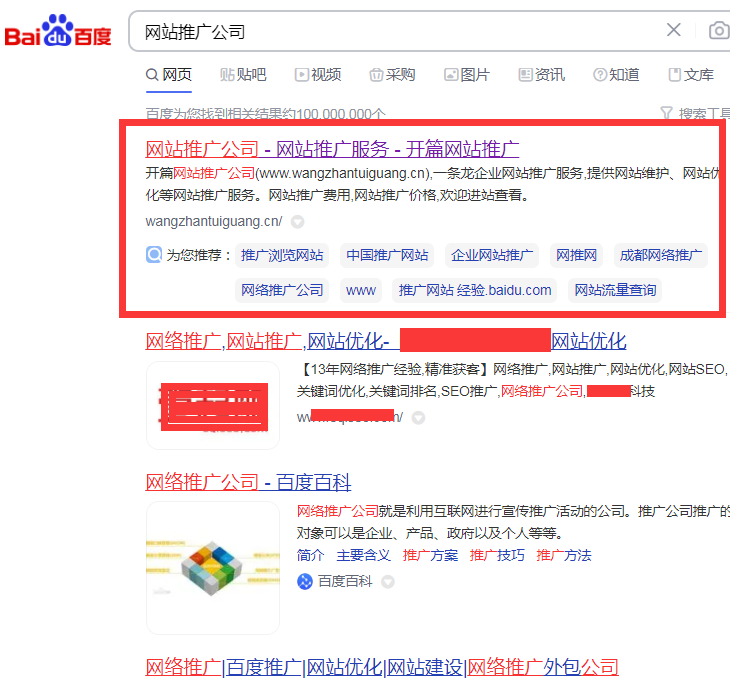Select recommended tag 中国推广网站

387,255
